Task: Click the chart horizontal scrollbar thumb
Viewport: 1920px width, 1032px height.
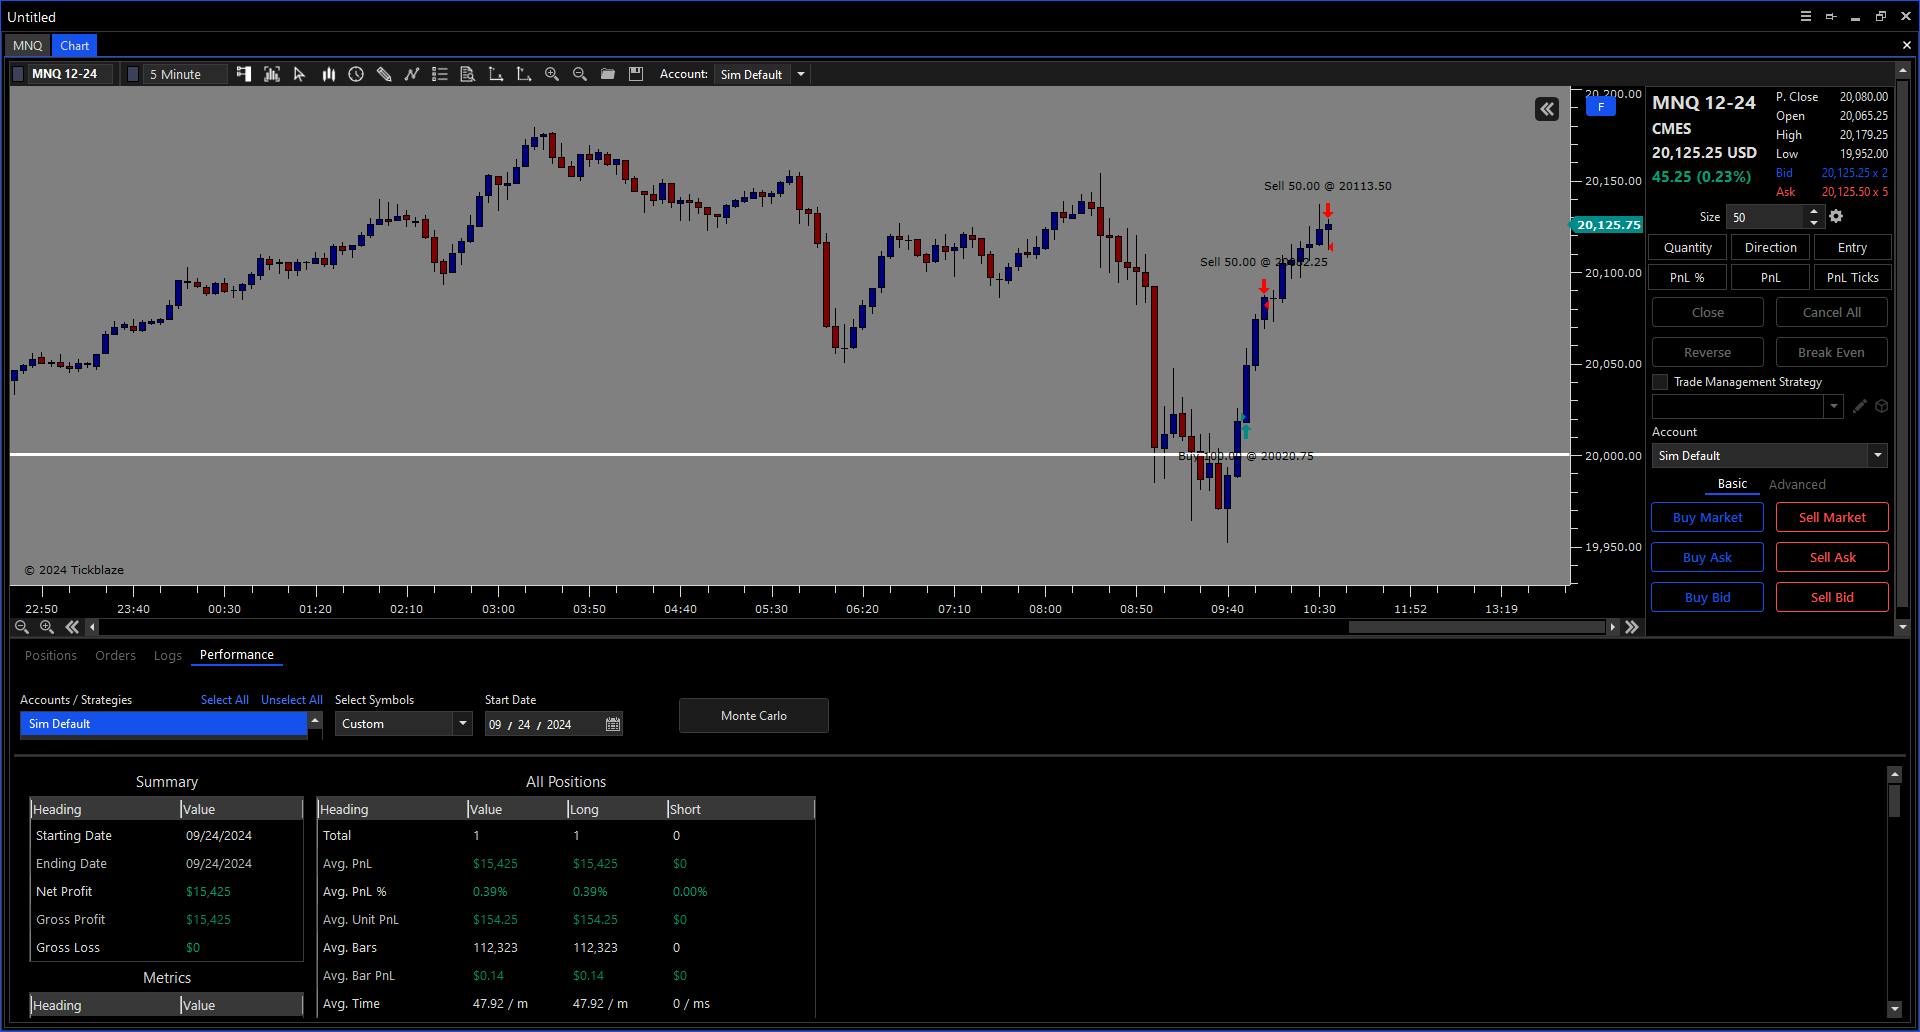Action: point(1476,627)
